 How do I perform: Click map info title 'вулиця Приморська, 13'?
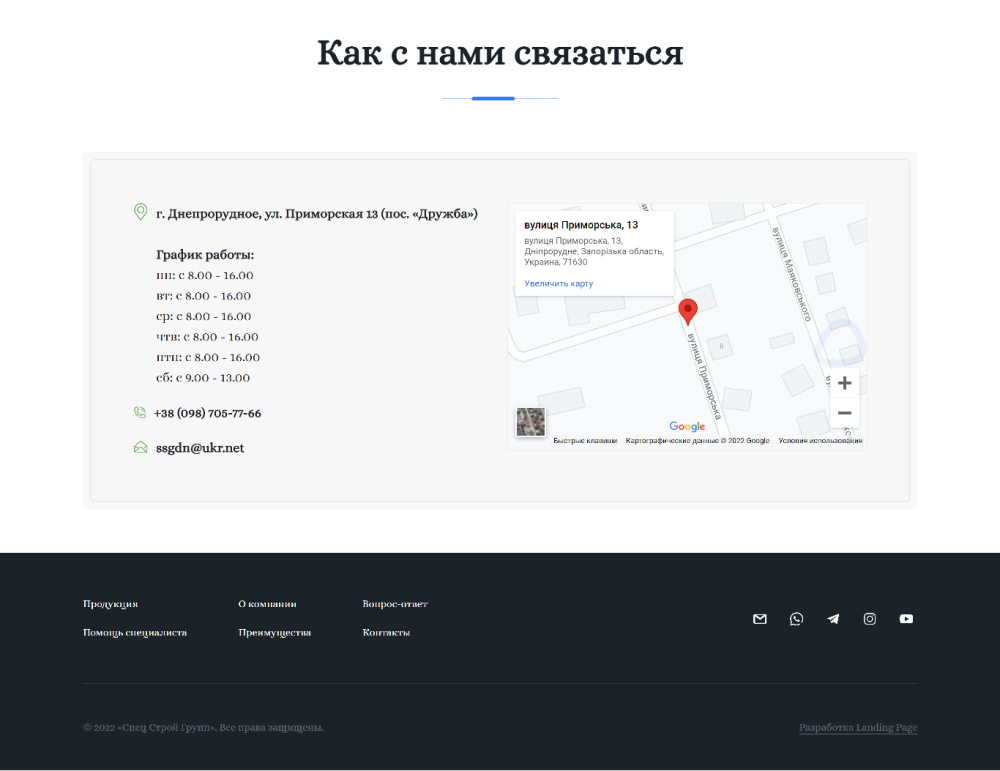(581, 224)
